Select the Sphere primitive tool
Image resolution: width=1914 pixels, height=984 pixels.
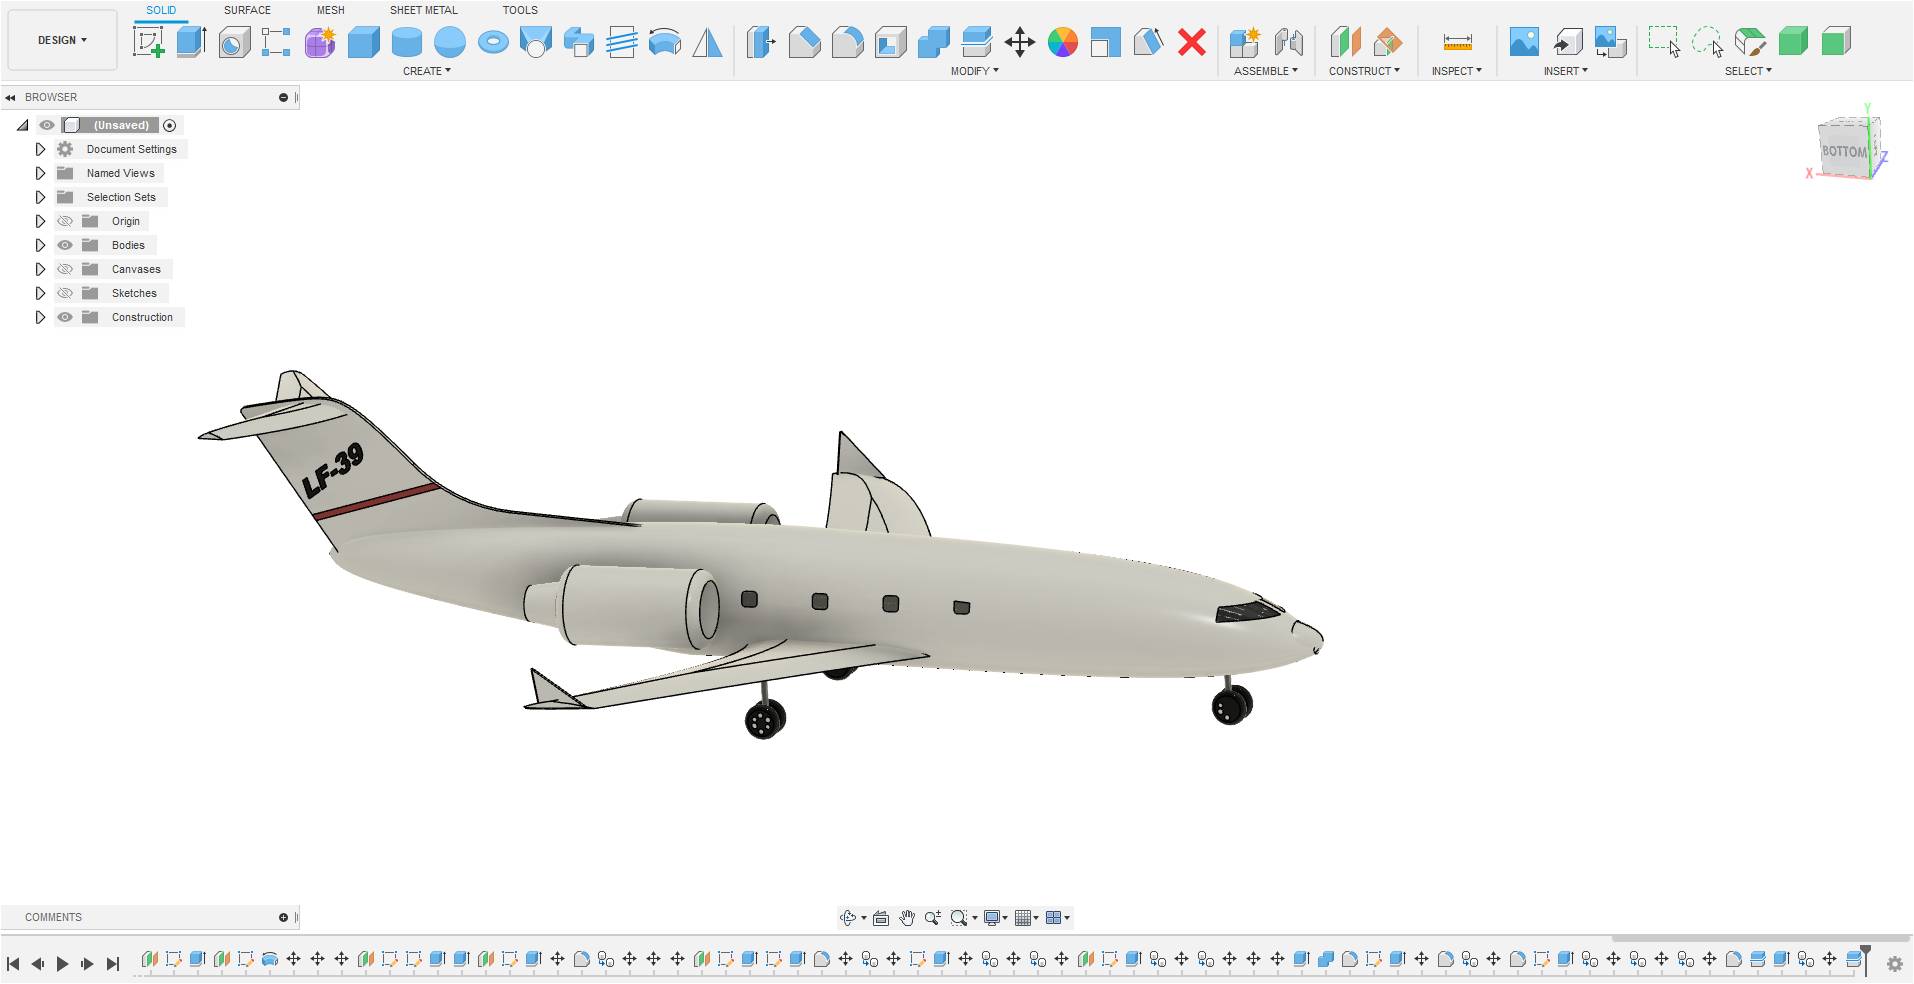tap(450, 42)
